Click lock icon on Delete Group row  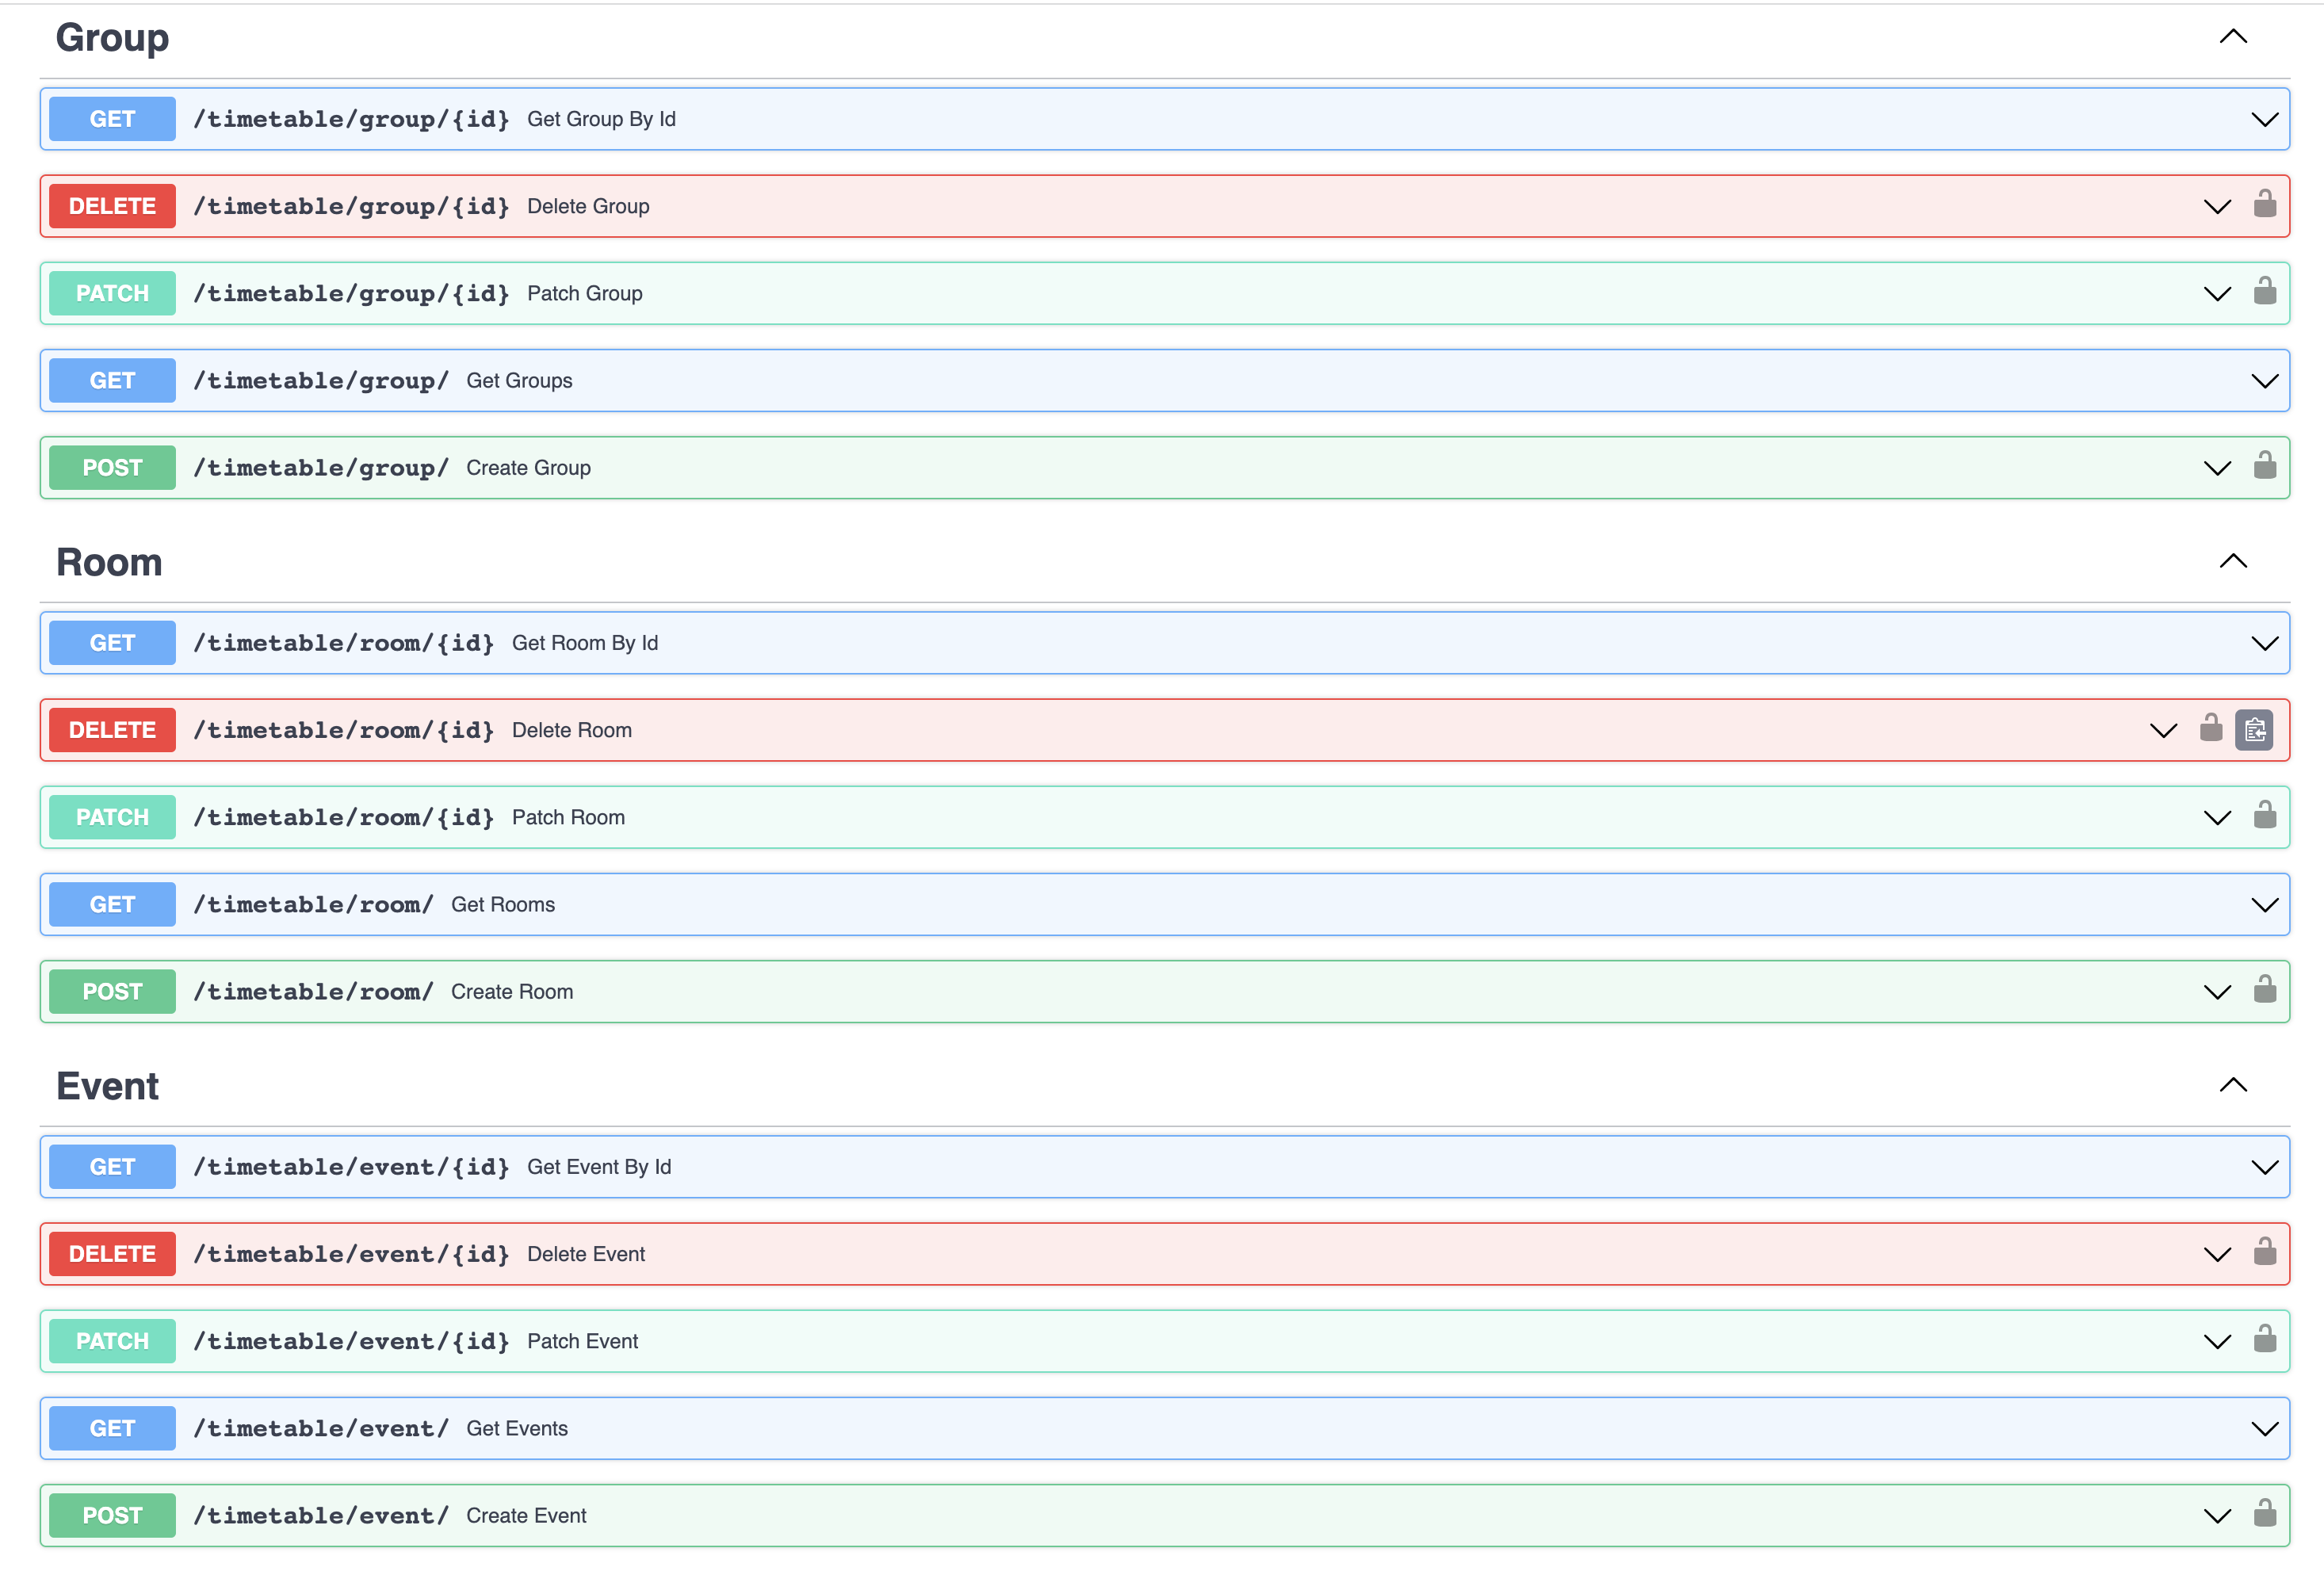(x=2264, y=205)
